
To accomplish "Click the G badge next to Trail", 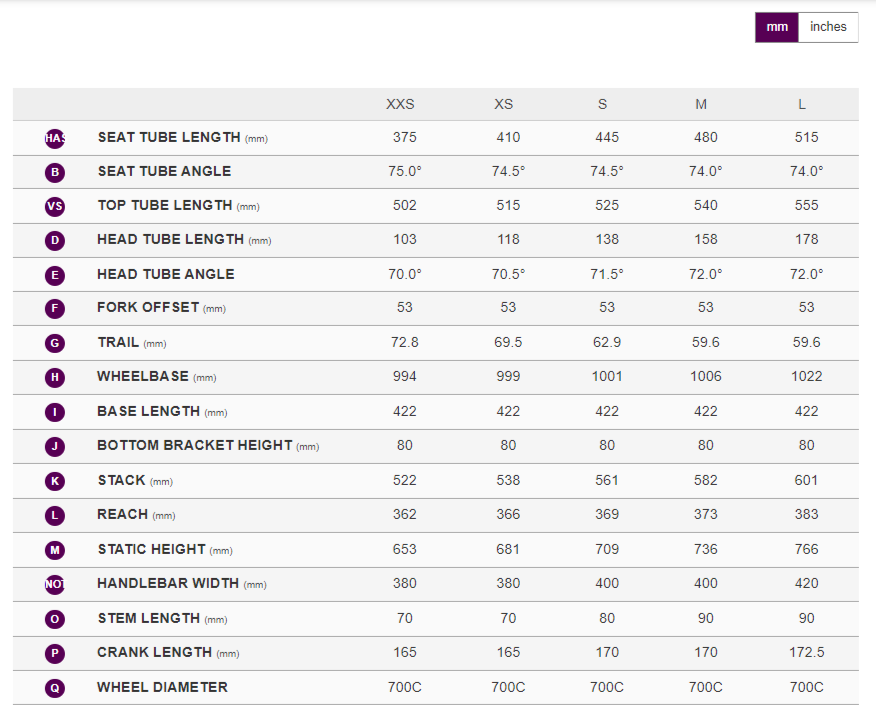I will tap(55, 343).
